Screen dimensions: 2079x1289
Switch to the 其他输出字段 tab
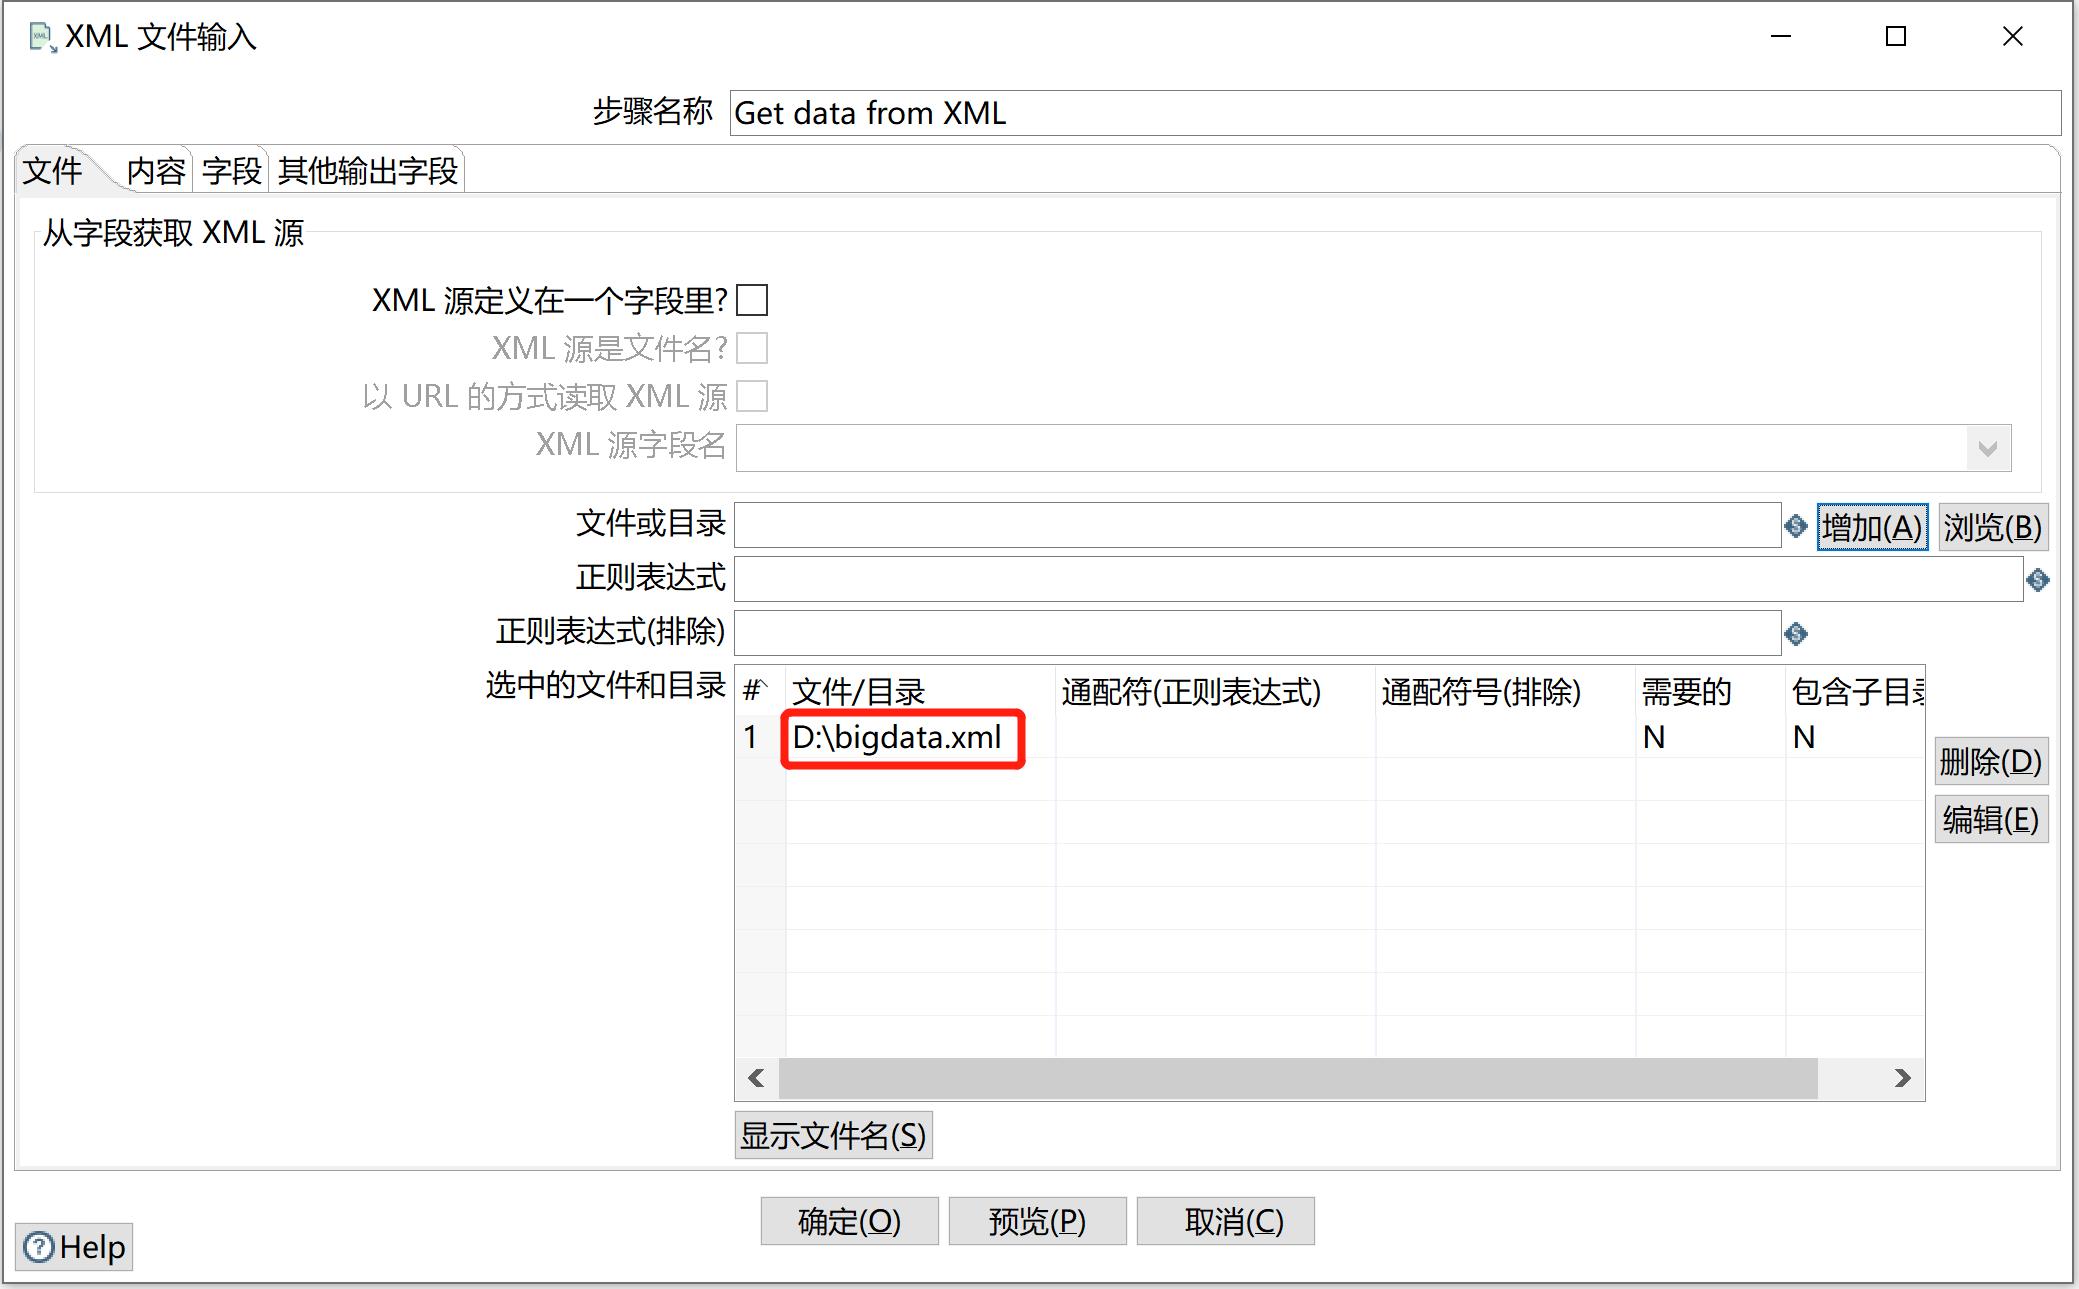click(368, 171)
